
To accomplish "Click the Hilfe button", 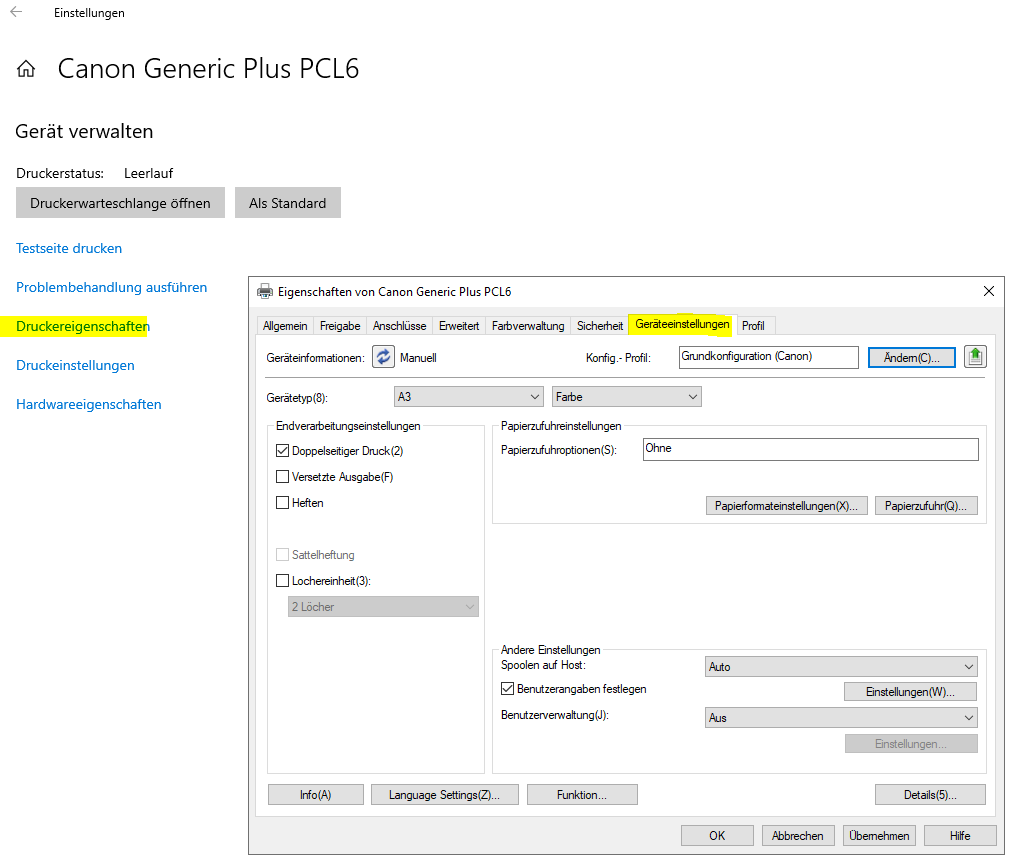I will [x=960, y=836].
